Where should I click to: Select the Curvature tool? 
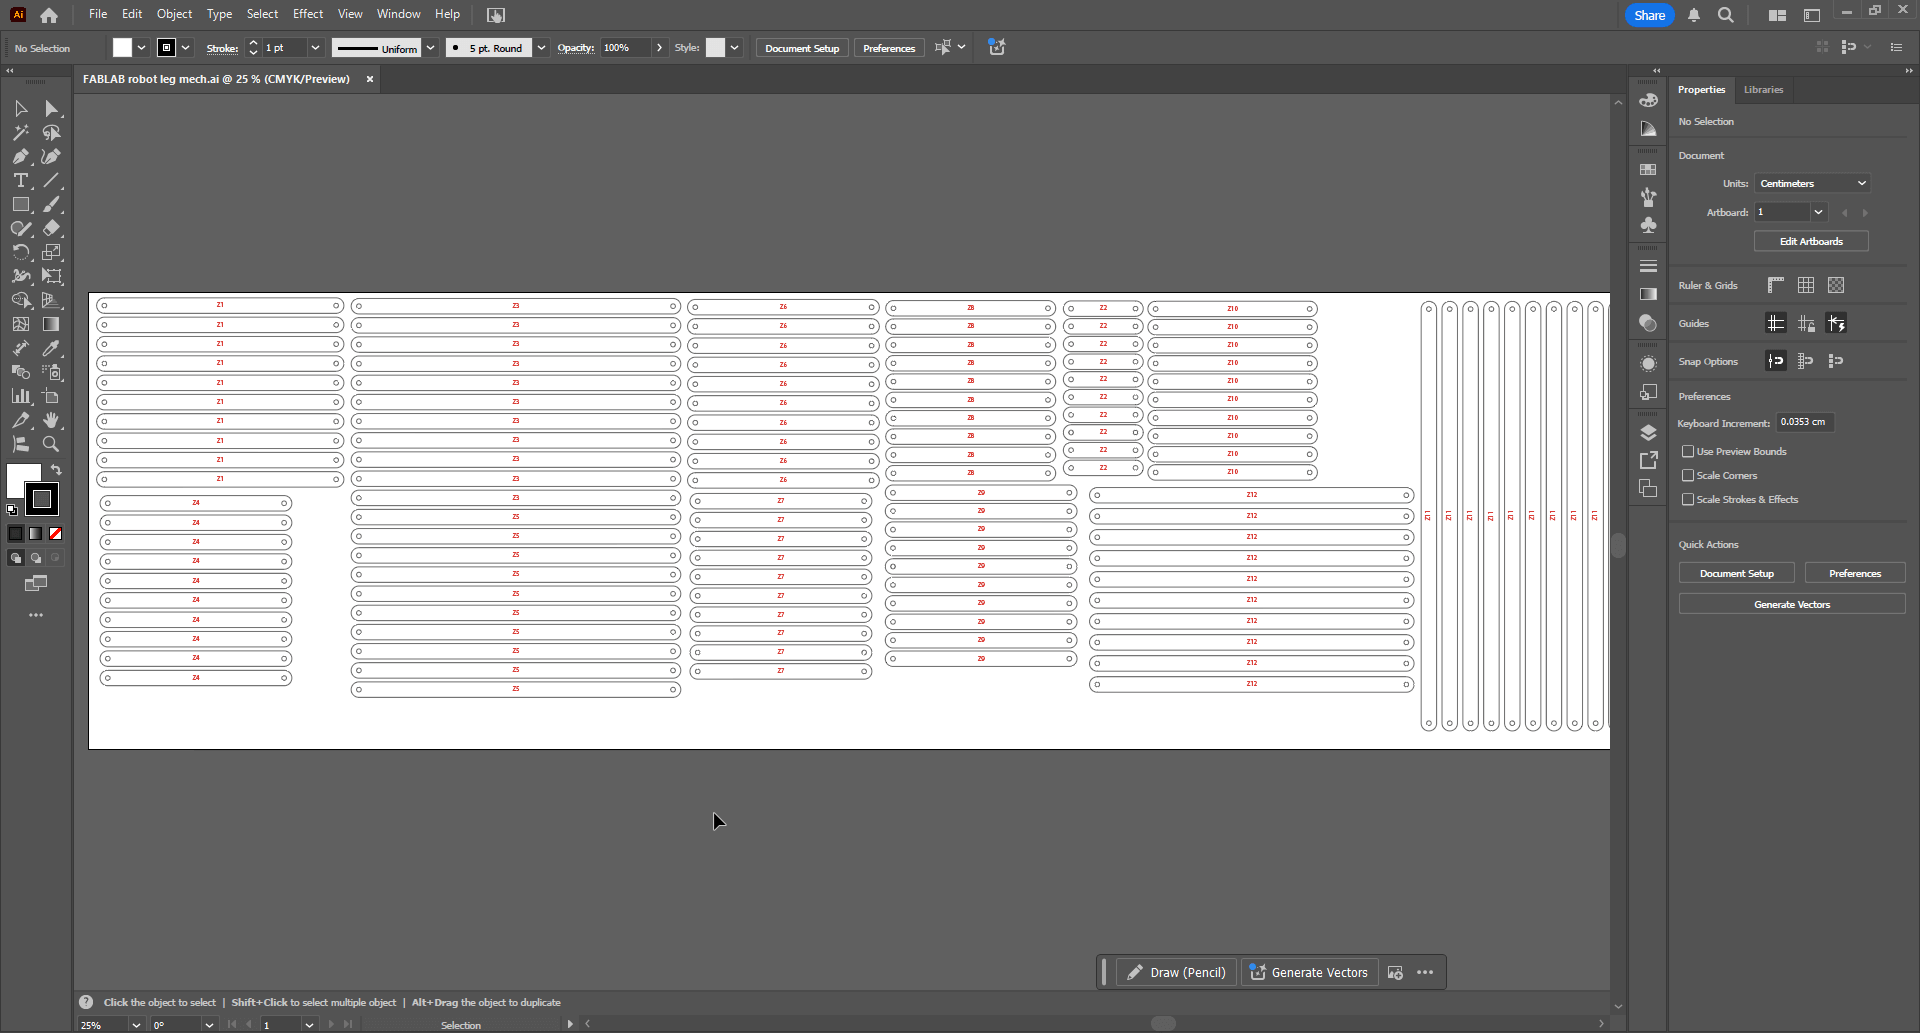[x=52, y=156]
